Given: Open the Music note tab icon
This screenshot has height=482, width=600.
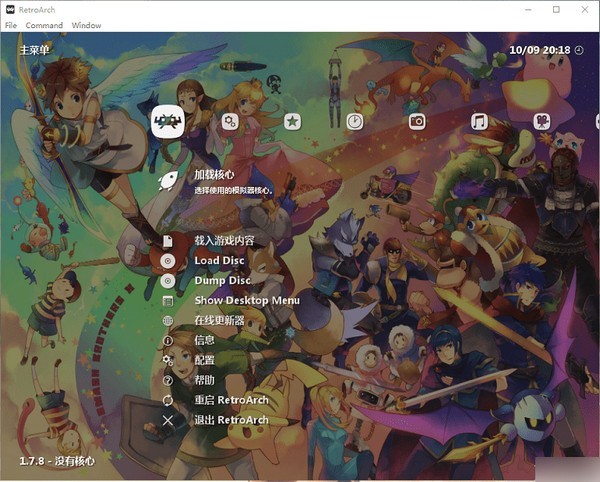Looking at the screenshot, I should [x=479, y=122].
